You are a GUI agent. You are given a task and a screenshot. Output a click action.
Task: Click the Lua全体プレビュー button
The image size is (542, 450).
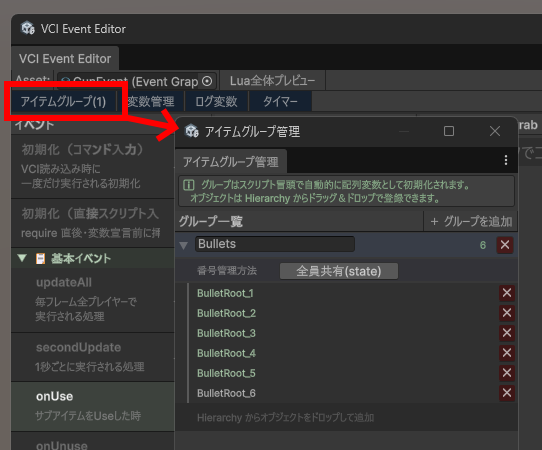pos(272,81)
